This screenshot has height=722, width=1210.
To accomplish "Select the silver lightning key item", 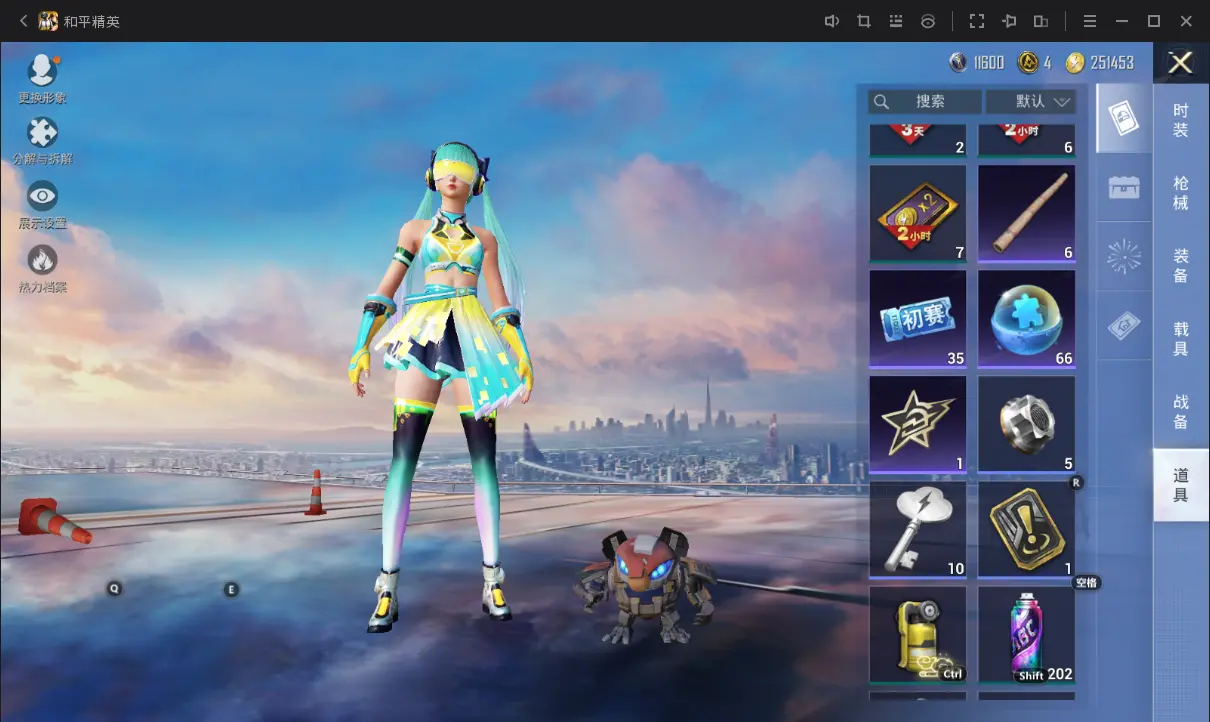I will 918,530.
